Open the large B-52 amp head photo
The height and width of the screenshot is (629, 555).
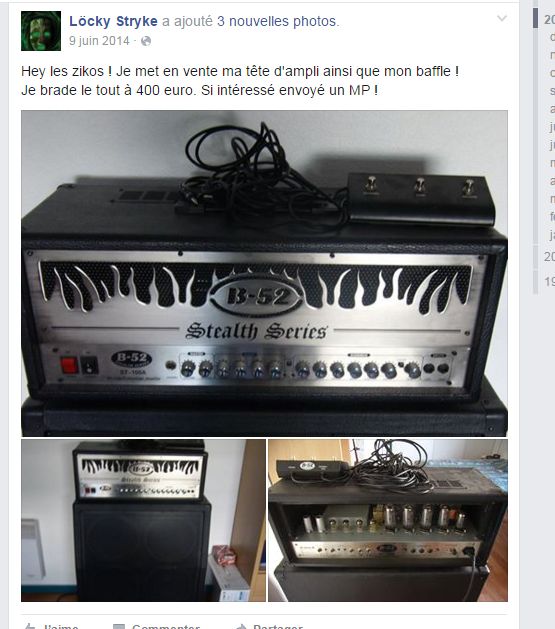264,273
